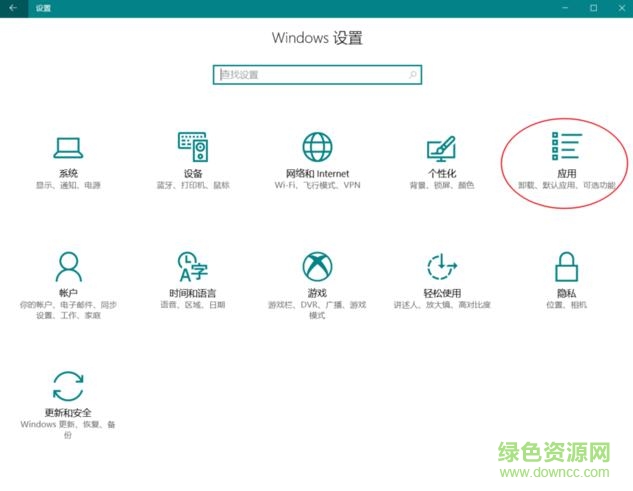Open Personalization paintbrush icon
Image resolution: width=633 pixels, height=491 pixels.
point(442,148)
